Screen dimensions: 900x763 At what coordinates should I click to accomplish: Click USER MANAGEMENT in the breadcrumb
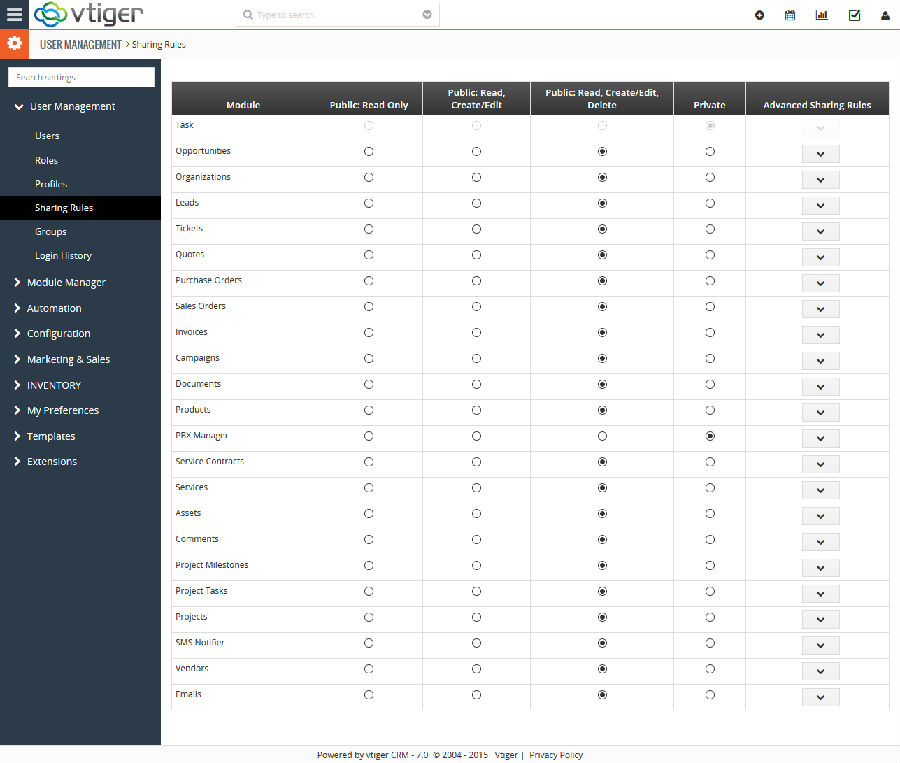tap(80, 45)
